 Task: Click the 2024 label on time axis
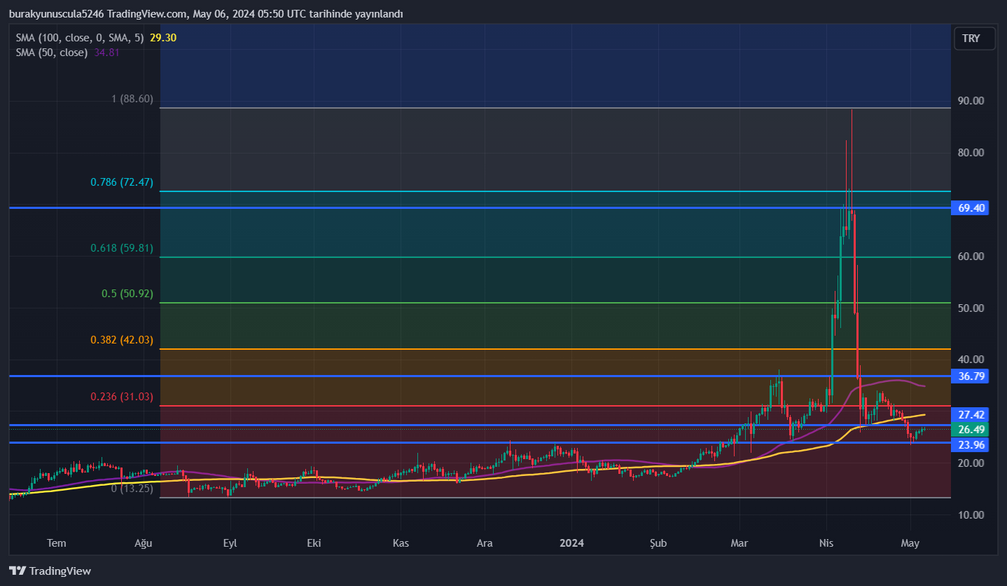click(x=572, y=543)
